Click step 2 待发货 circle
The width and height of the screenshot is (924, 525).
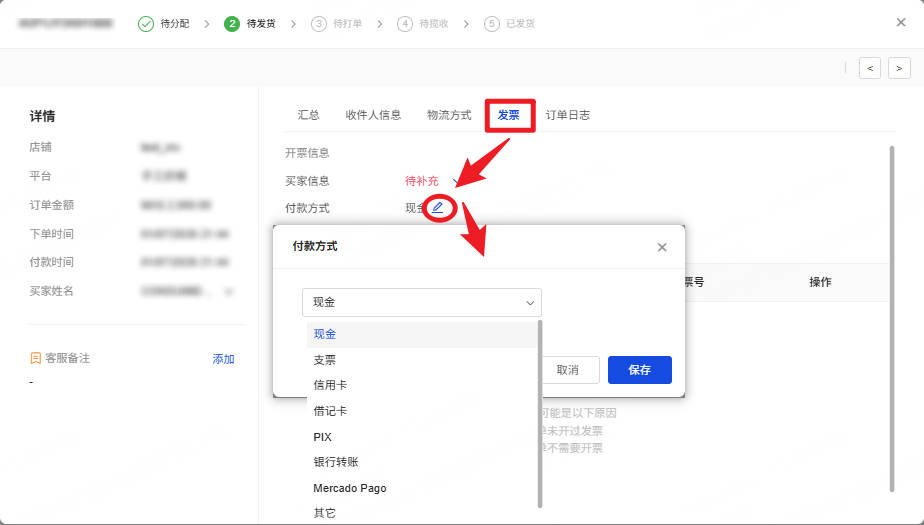[x=232, y=24]
